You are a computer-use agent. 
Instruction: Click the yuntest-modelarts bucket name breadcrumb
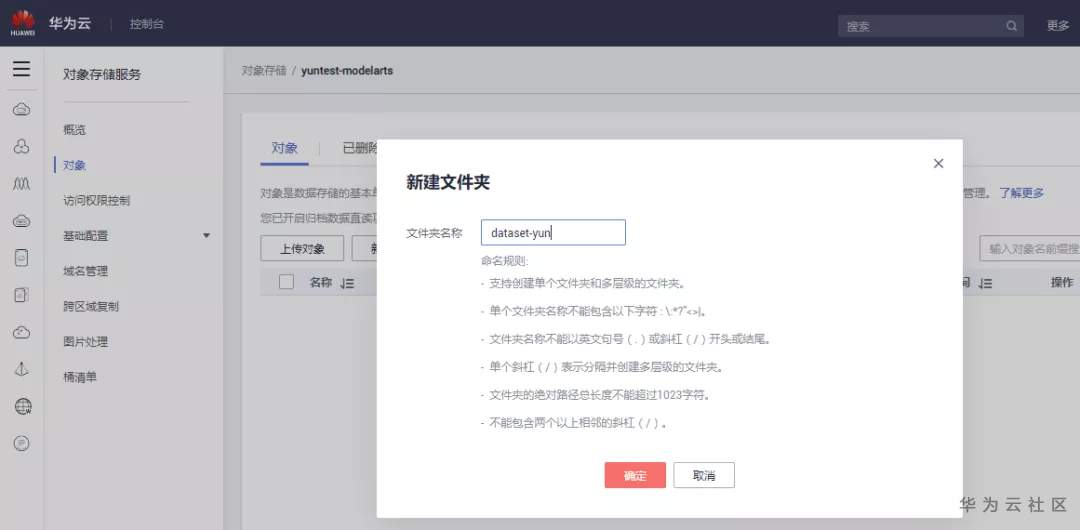coord(347,70)
